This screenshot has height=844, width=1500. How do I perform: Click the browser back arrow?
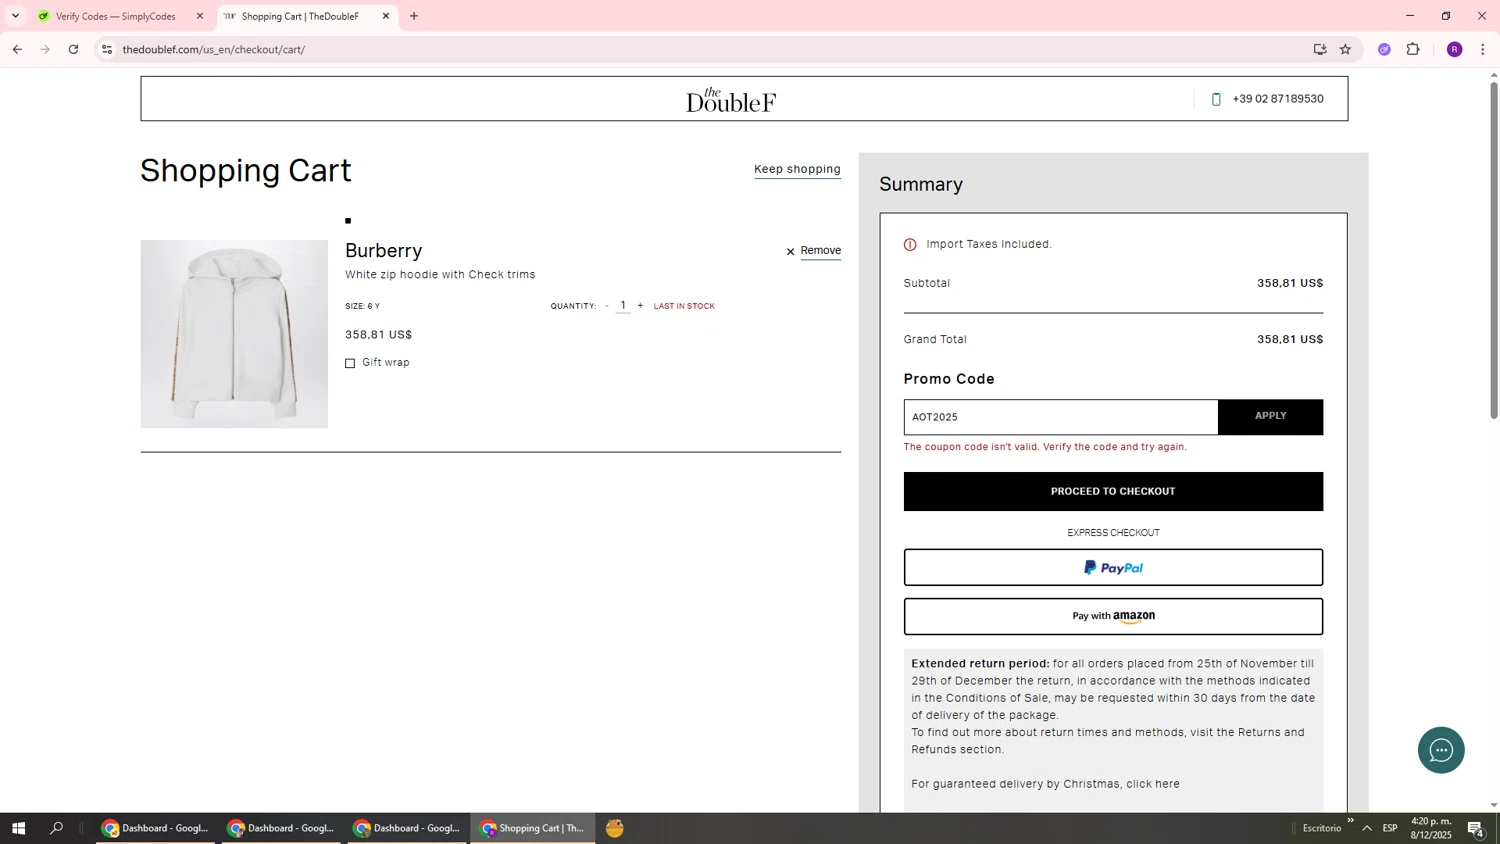(x=17, y=49)
